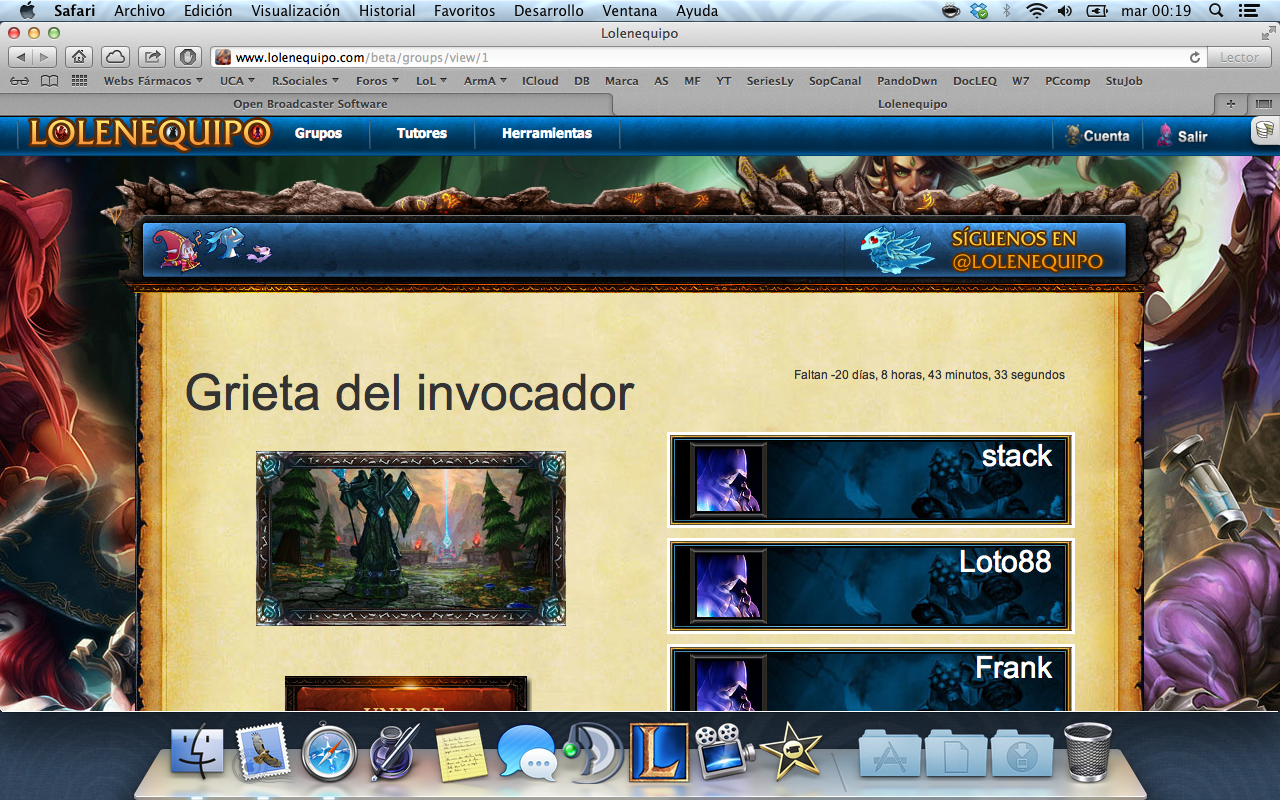Open Top Sites grid icon
The image size is (1280, 800).
pyautogui.click(x=79, y=81)
